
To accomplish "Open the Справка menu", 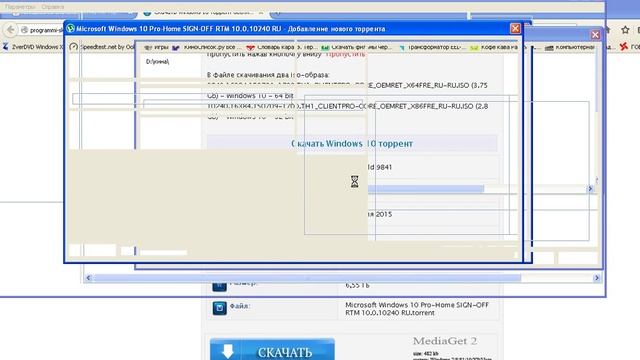I will (x=53, y=7).
